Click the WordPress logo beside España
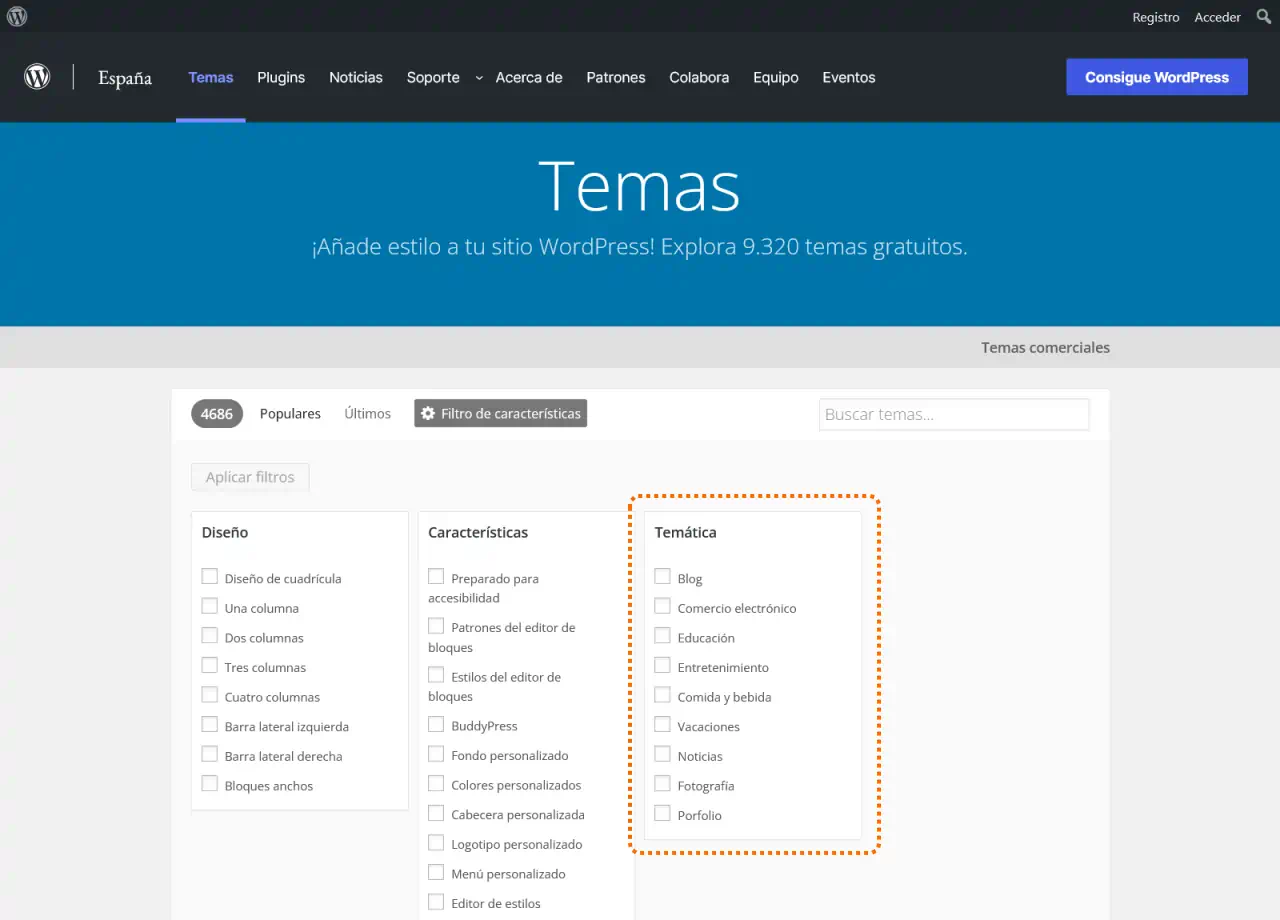The height and width of the screenshot is (920, 1280). 37,77
